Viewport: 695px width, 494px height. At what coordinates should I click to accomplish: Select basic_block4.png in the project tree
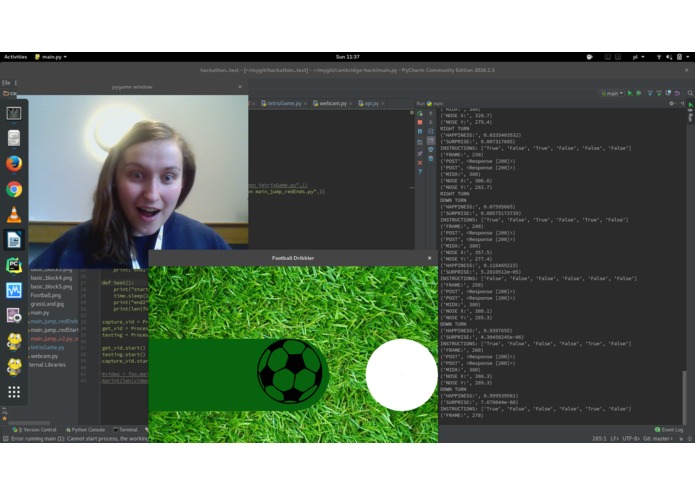click(x=51, y=278)
